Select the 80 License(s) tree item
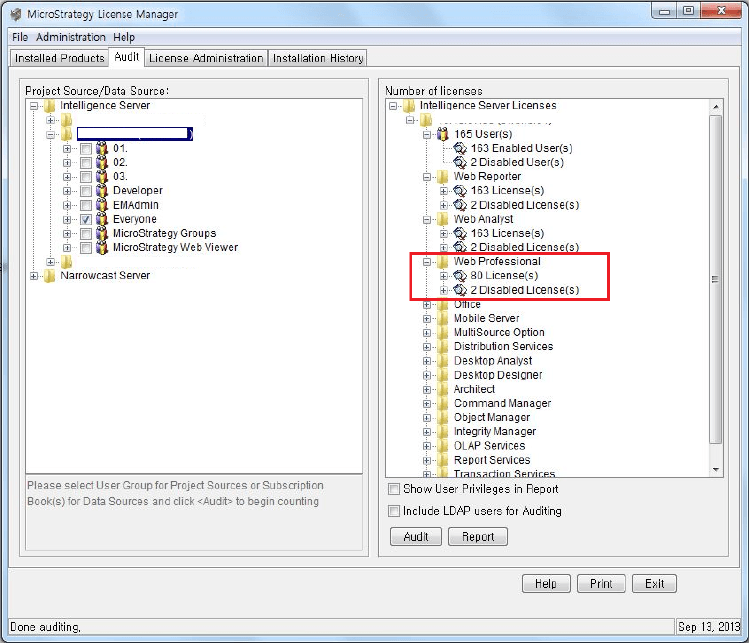This screenshot has width=749, height=643. (504, 276)
